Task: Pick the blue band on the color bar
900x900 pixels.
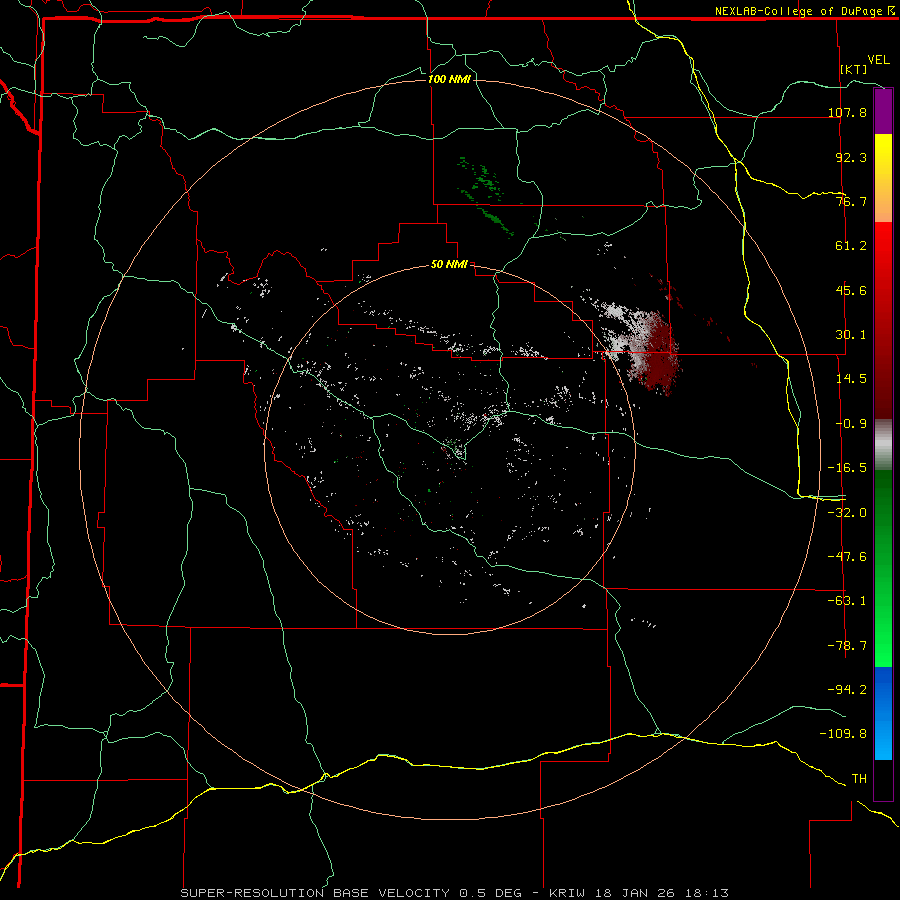Action: click(x=883, y=713)
